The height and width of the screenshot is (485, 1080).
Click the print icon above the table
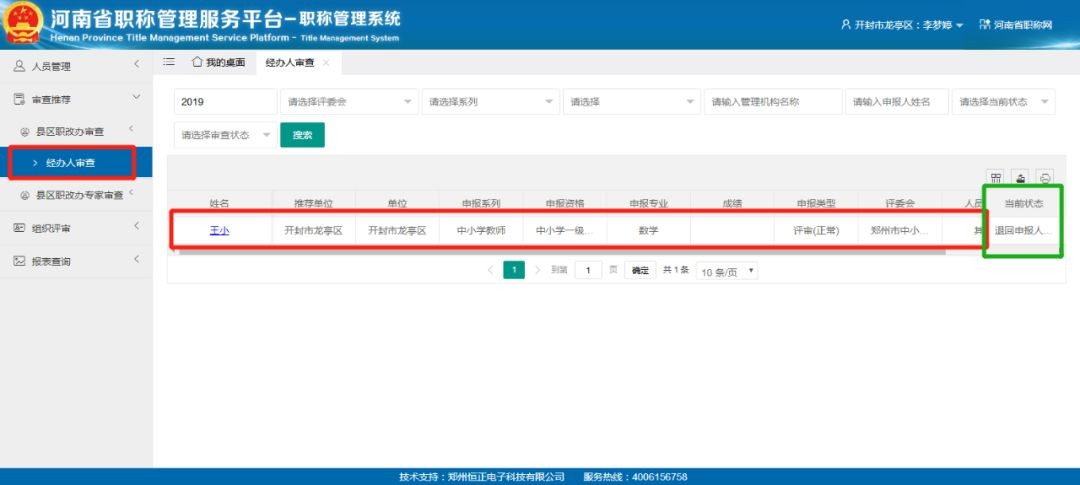[x=1046, y=178]
